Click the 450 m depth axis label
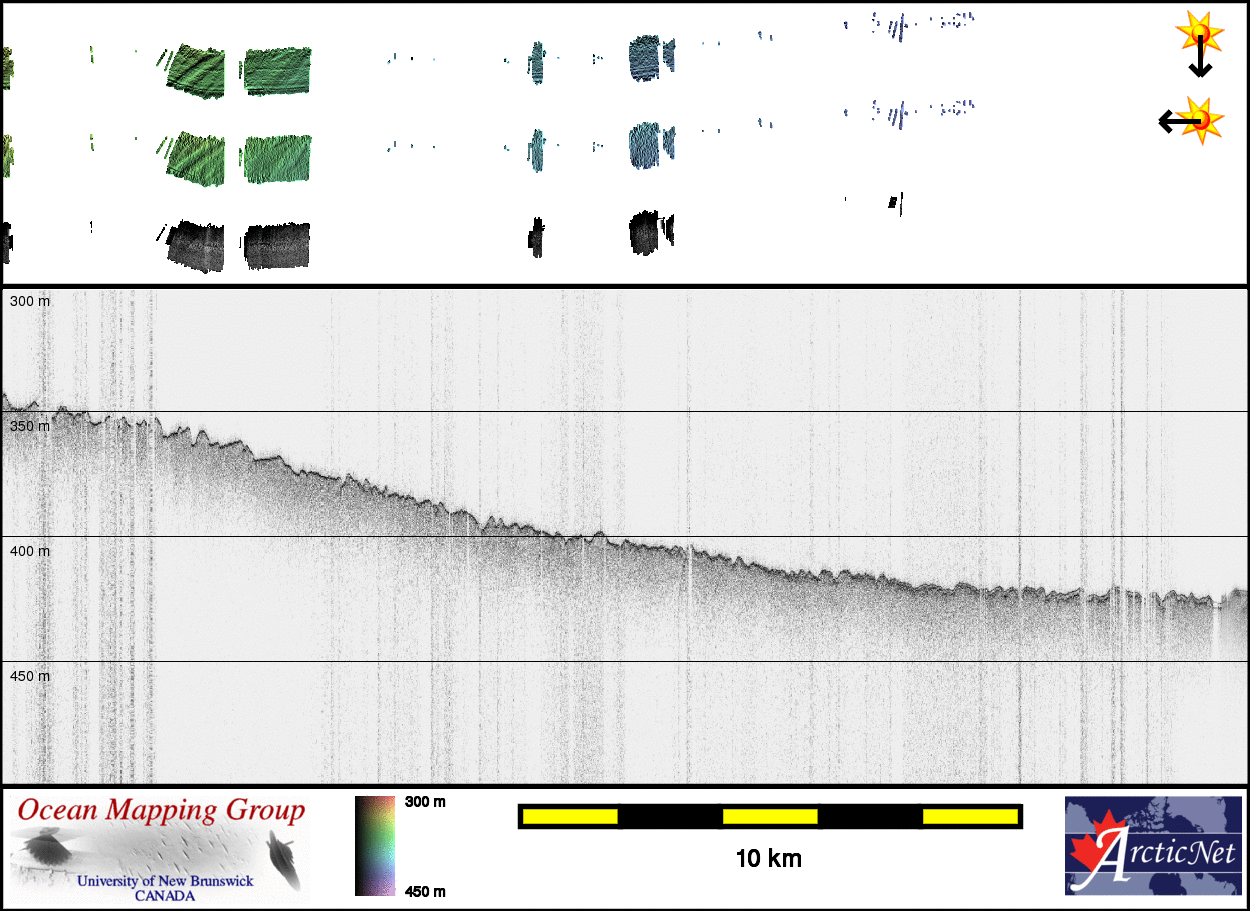 click(30, 676)
